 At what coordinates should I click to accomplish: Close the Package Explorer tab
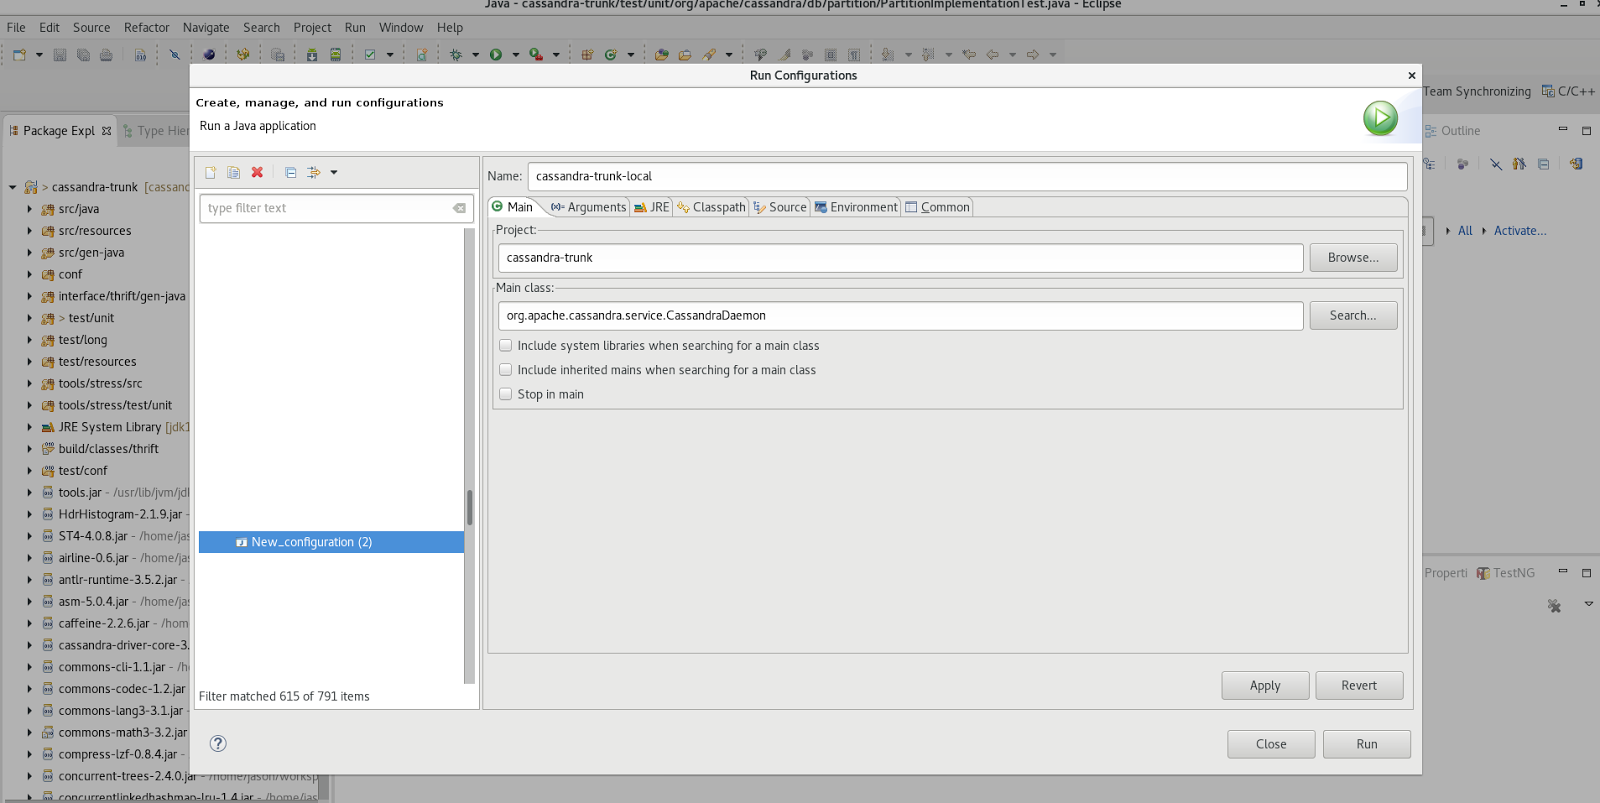click(106, 131)
